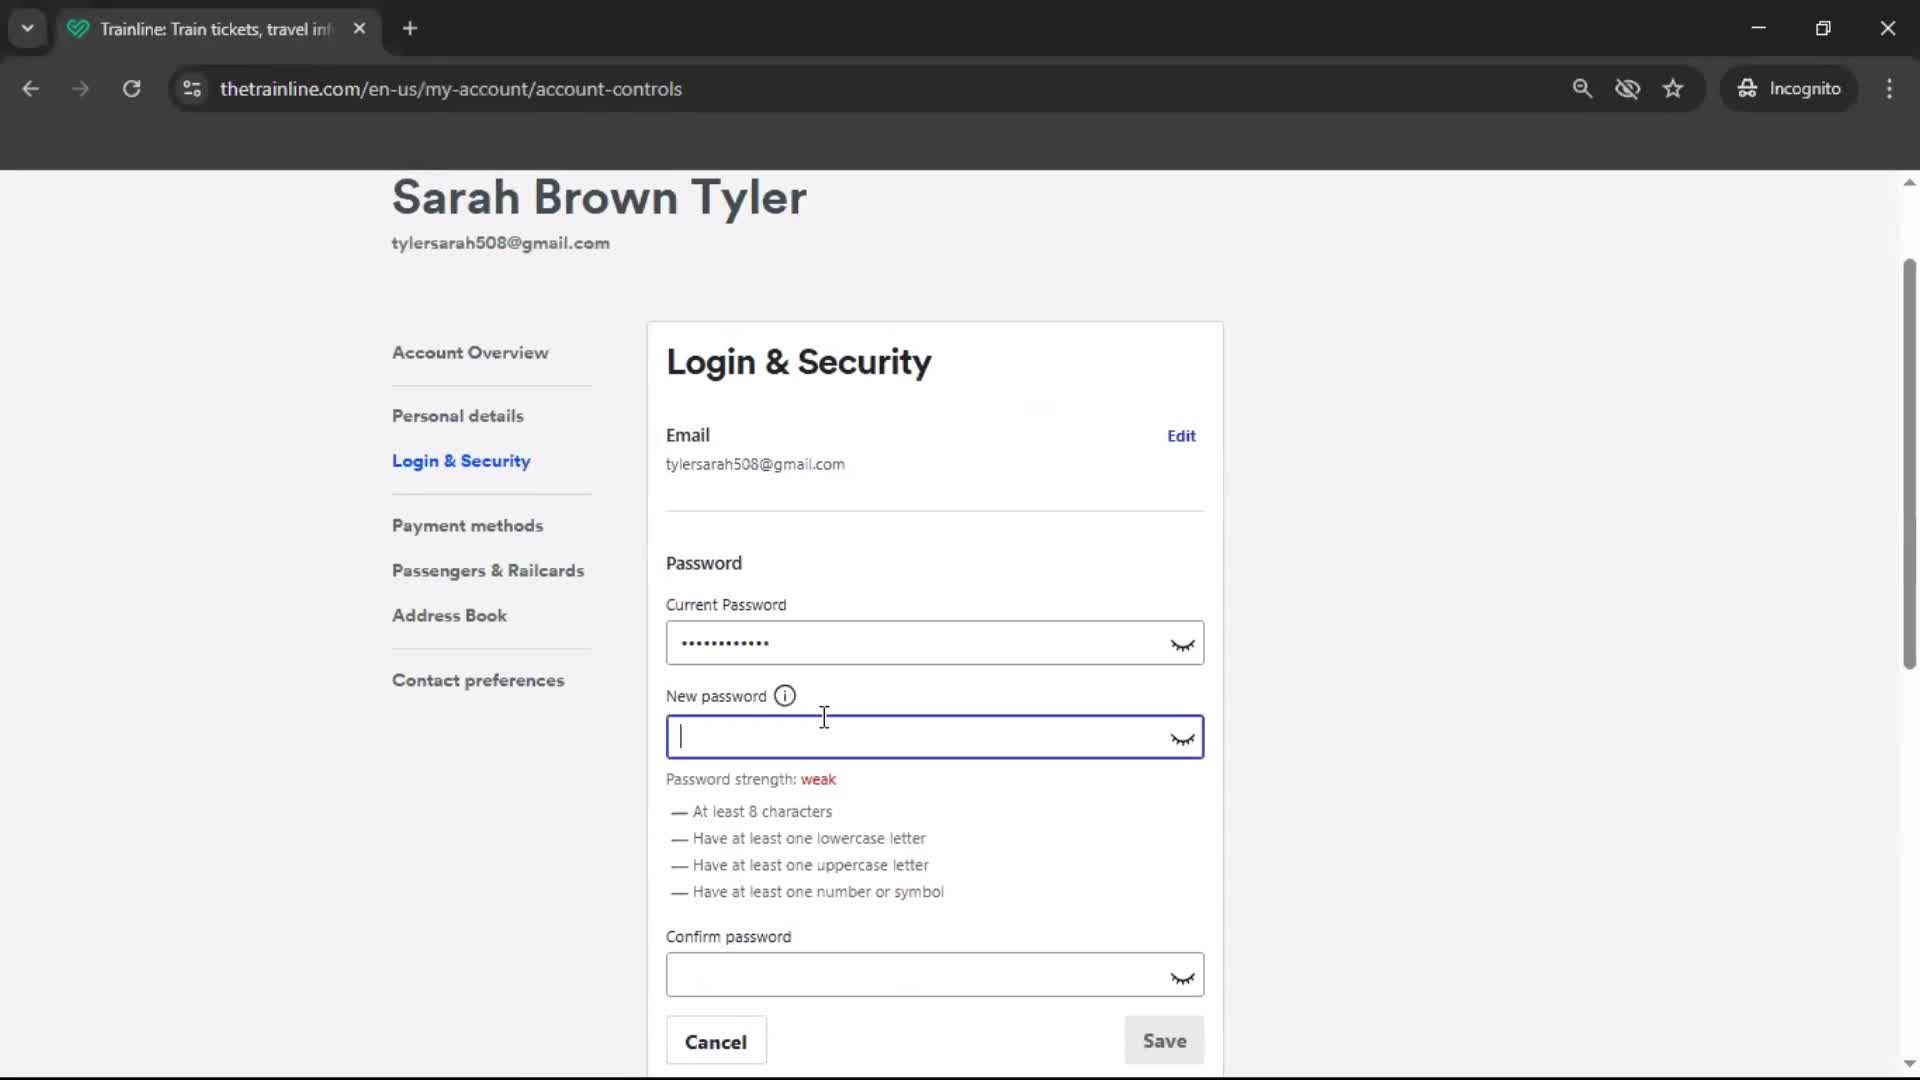This screenshot has width=1920, height=1080.
Task: Open the Chrome three-dot menu
Action: click(1890, 88)
